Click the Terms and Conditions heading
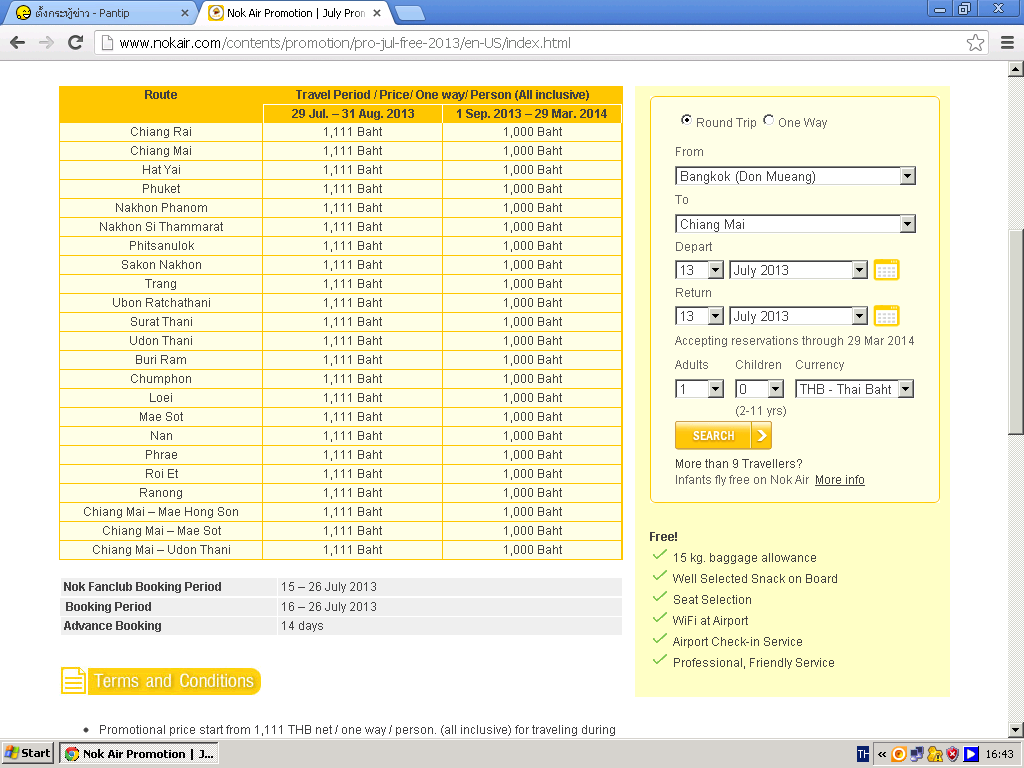This screenshot has height=768, width=1024. point(173,681)
